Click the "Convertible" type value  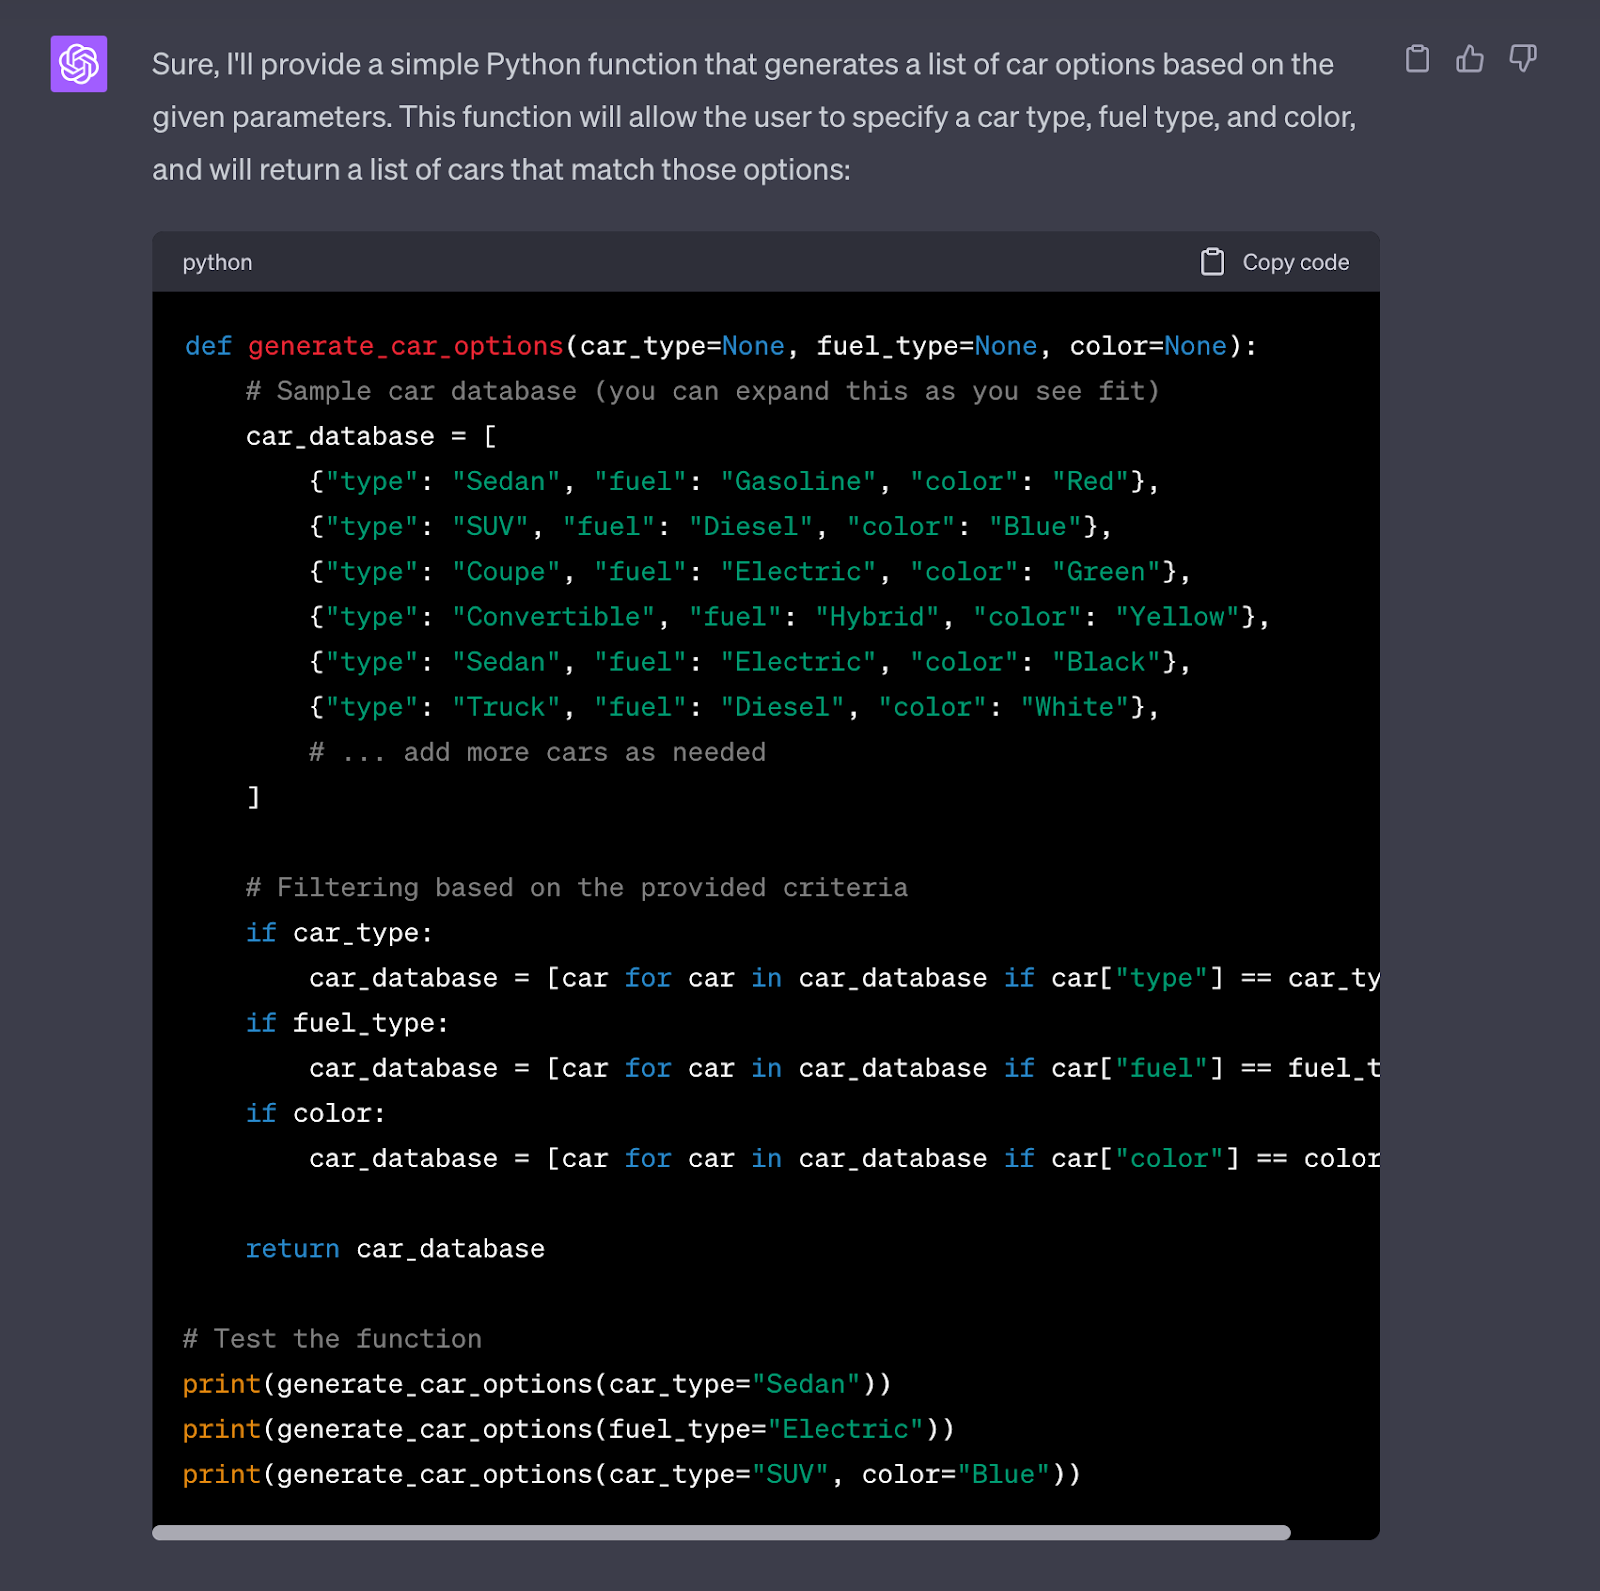(553, 616)
